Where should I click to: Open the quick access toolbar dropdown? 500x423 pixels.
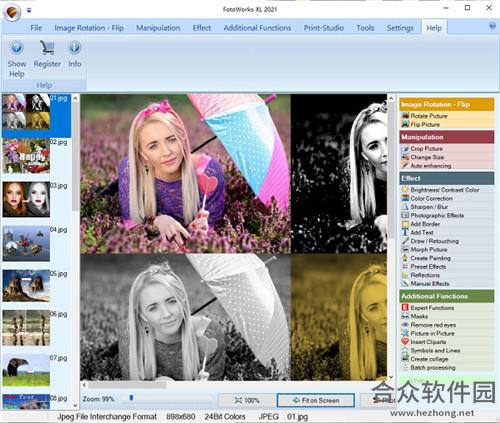pyautogui.click(x=29, y=10)
